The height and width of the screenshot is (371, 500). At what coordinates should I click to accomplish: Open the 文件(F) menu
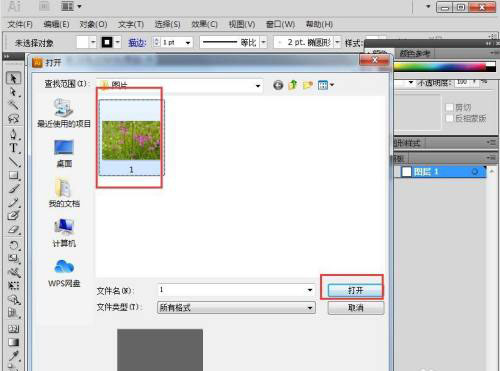(x=20, y=24)
